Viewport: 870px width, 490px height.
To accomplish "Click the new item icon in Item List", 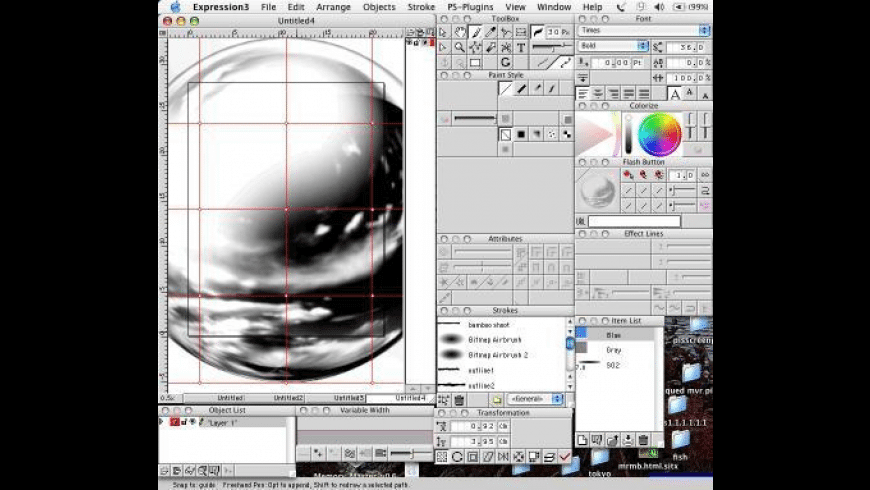I will (582, 440).
